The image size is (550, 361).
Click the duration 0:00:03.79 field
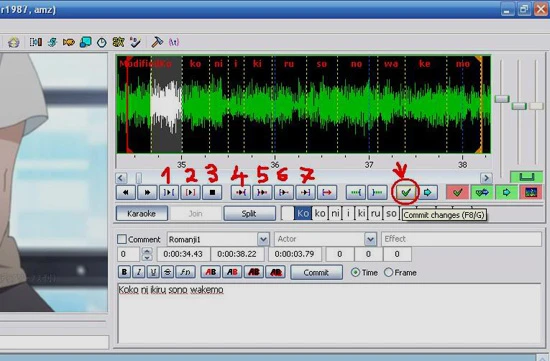[295, 254]
